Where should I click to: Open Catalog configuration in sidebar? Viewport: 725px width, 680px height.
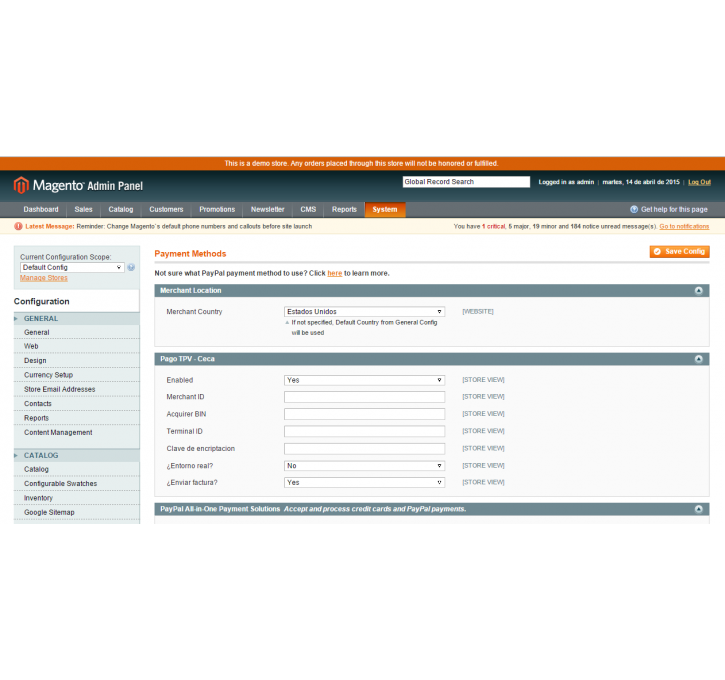click(x=37, y=469)
